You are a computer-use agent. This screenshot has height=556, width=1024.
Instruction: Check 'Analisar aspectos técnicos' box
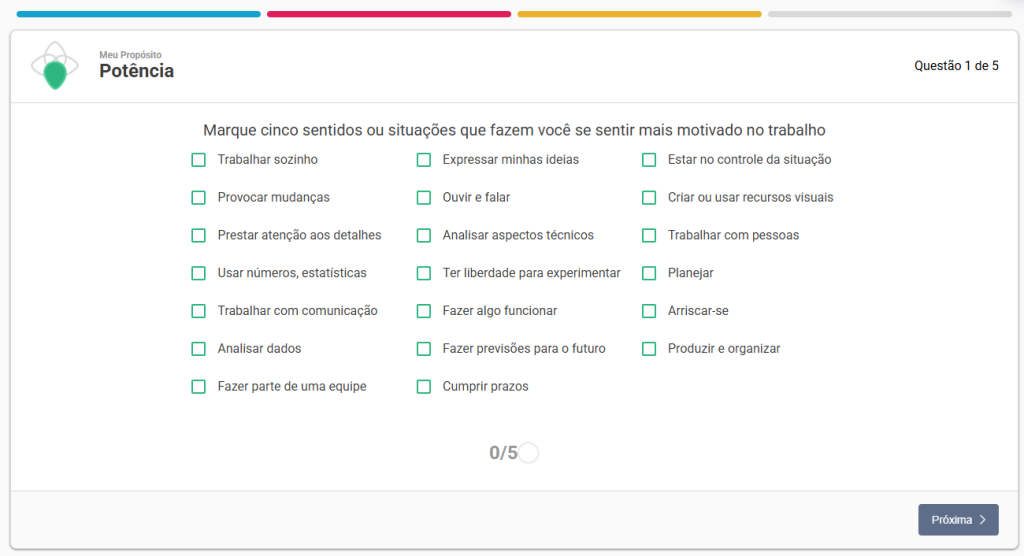[x=424, y=236]
